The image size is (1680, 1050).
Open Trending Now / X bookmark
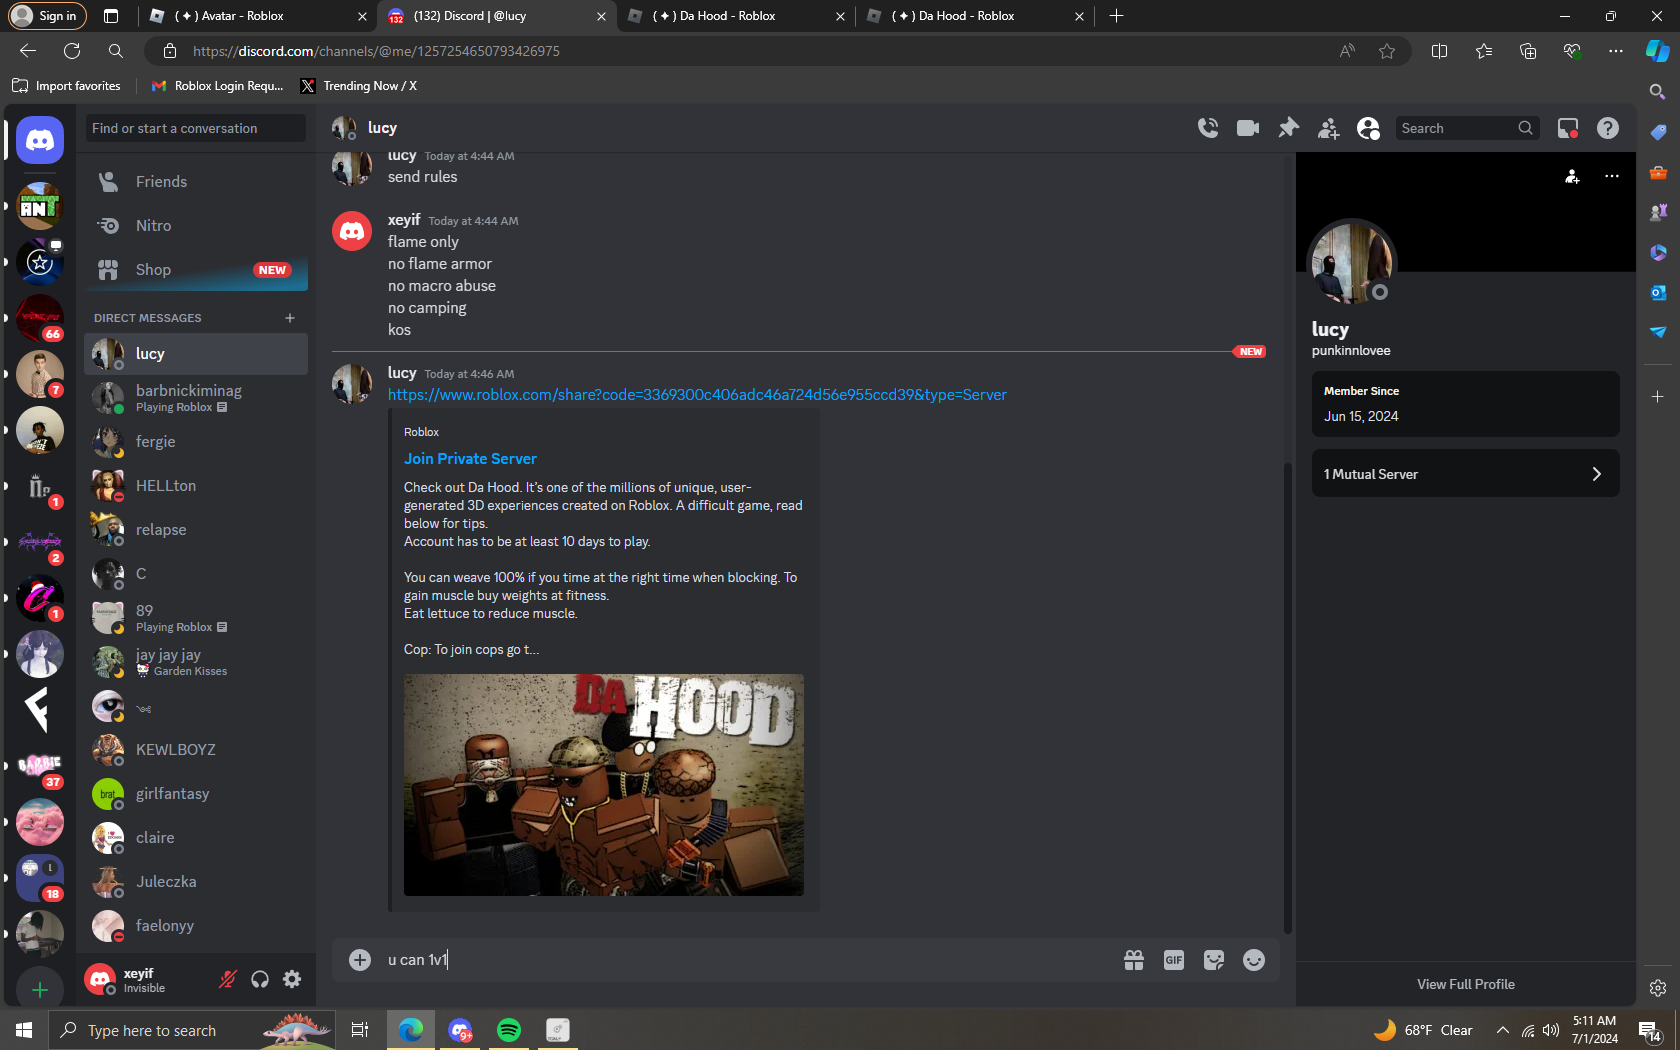[359, 86]
